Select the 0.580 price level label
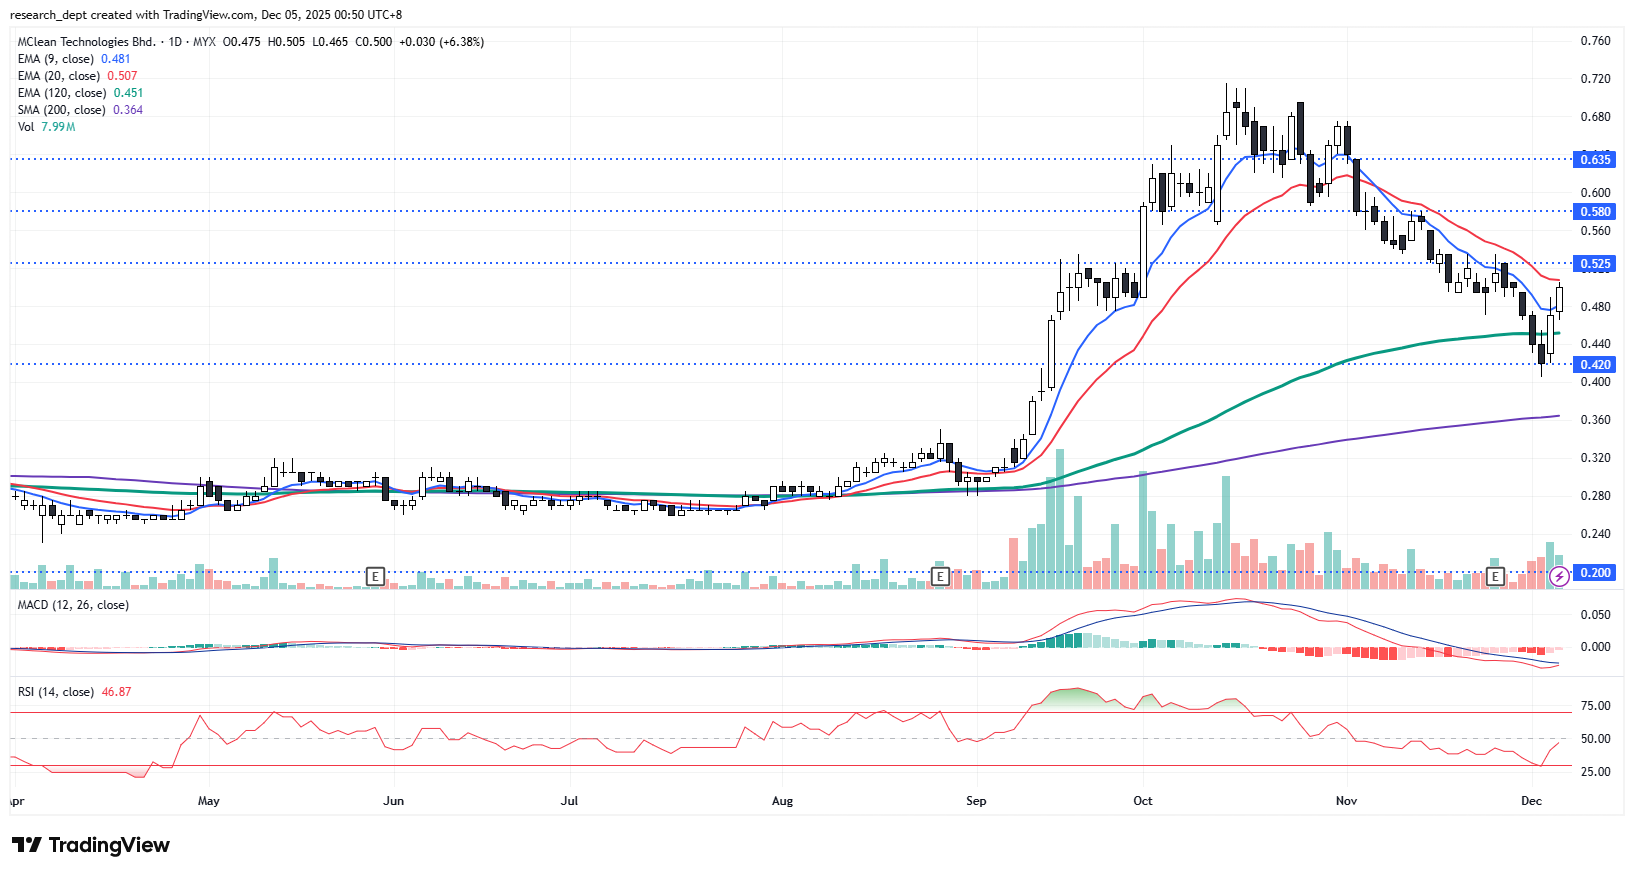Image resolution: width=1634 pixels, height=875 pixels. (1595, 211)
